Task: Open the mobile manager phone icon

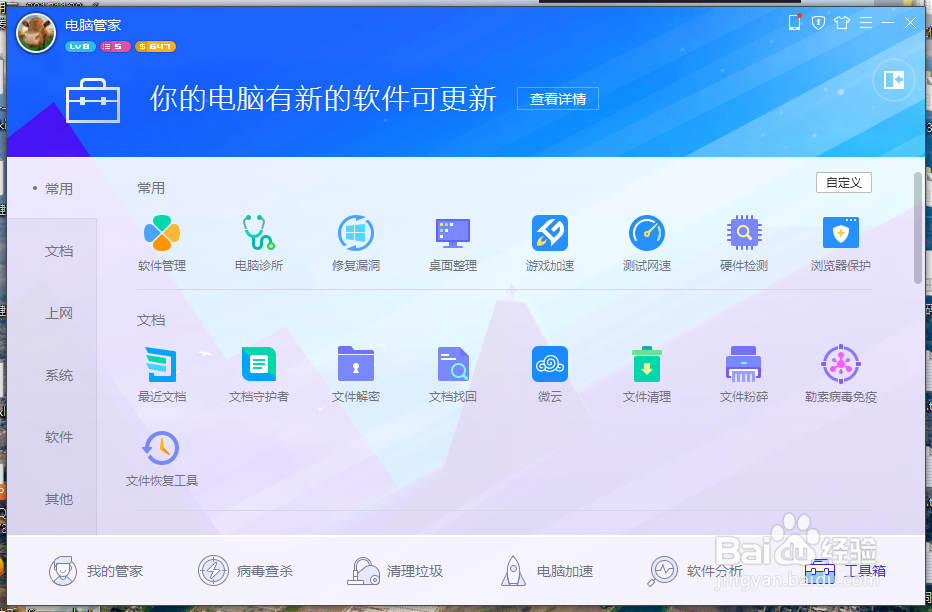Action: coord(794,22)
